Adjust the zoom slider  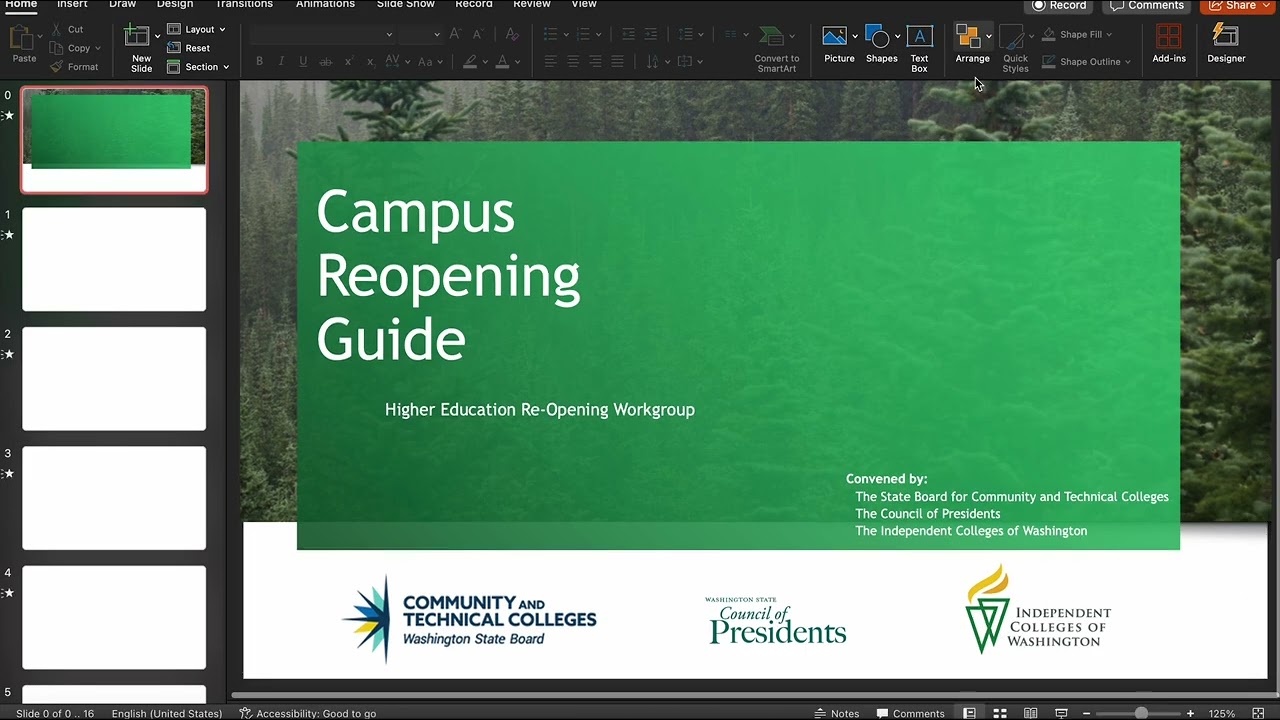pyautogui.click(x=1141, y=713)
